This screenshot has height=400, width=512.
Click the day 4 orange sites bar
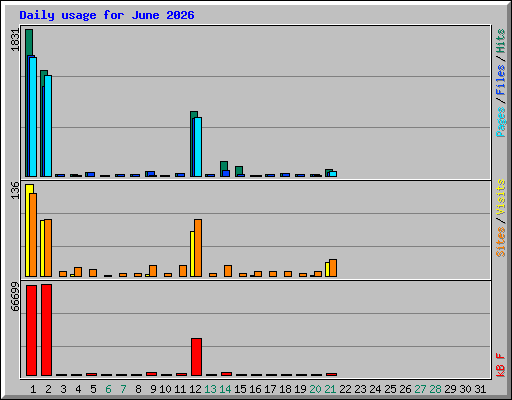coord(78,272)
